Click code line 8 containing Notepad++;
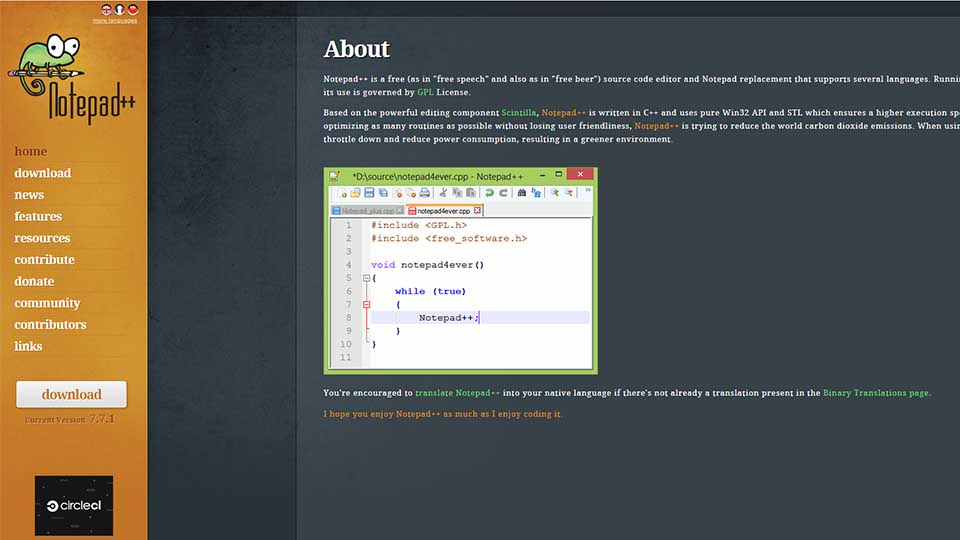Screen dimensions: 960x540 (480, 318)
